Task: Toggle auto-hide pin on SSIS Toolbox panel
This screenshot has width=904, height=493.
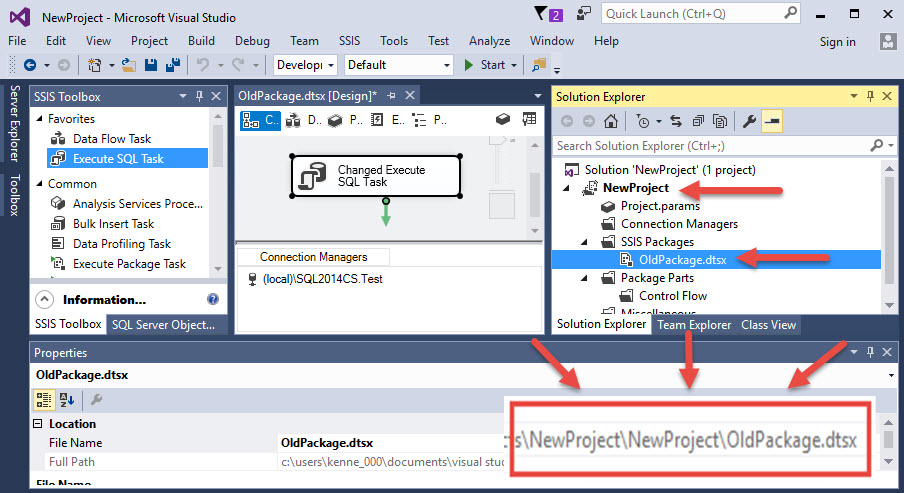Action: (x=199, y=97)
